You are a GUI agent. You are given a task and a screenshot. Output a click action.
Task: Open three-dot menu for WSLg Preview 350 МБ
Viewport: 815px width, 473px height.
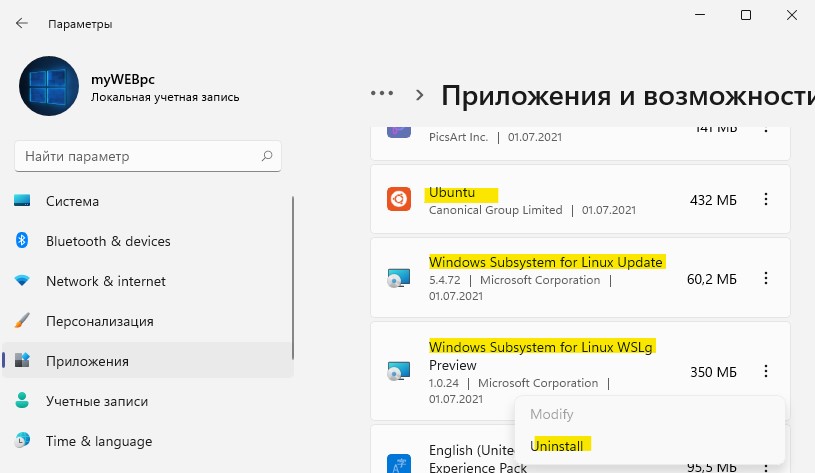coord(766,371)
